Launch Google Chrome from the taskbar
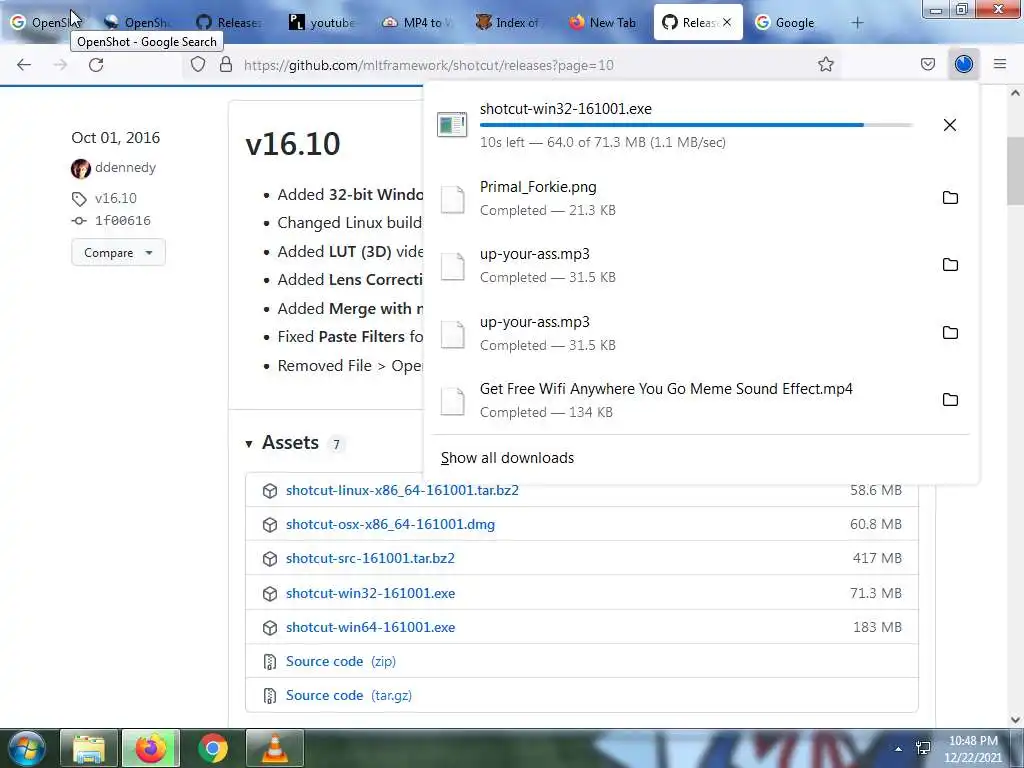This screenshot has height=768, width=1024. [x=213, y=748]
